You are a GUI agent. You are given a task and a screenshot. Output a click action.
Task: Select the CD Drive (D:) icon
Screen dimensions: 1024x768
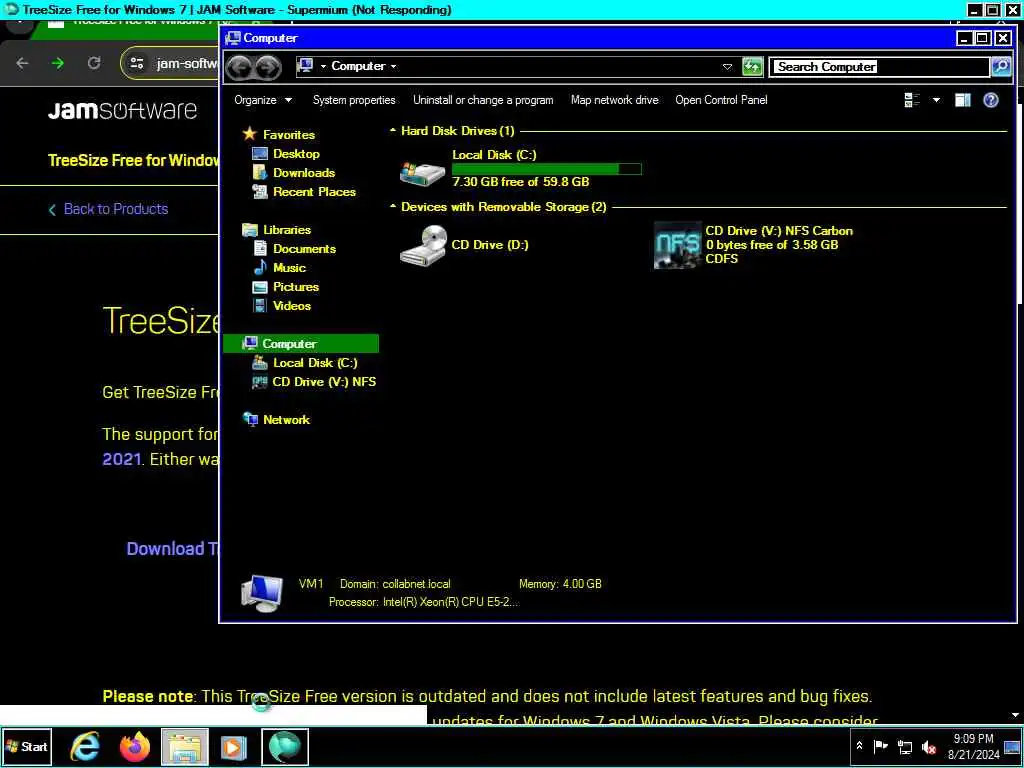423,245
